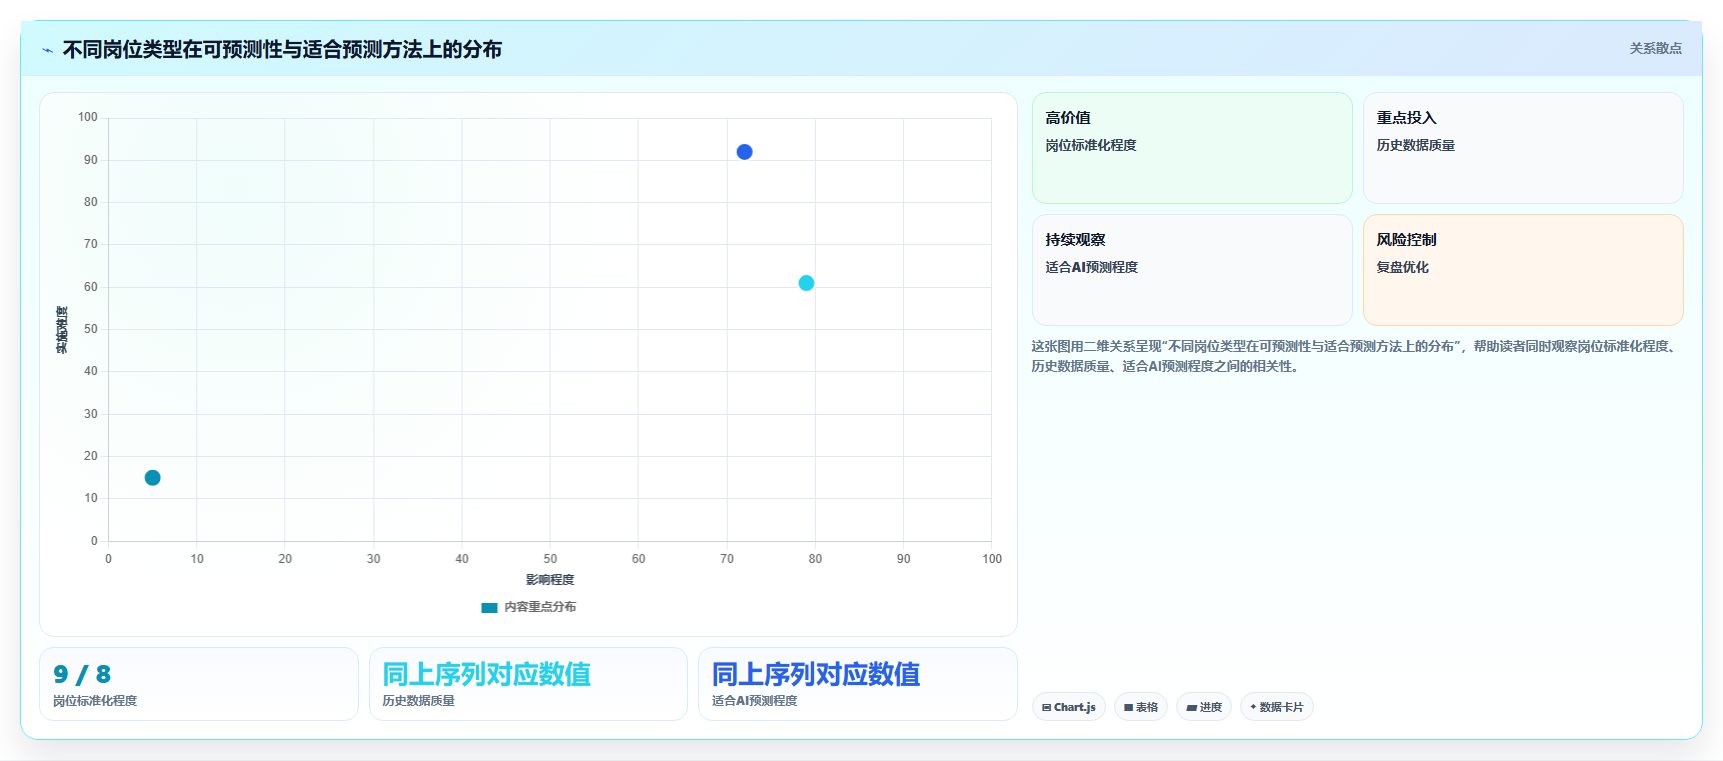Click the blue 同上序列对应数值 over 适合AI预测程度
The height and width of the screenshot is (761, 1723).
[x=816, y=675]
